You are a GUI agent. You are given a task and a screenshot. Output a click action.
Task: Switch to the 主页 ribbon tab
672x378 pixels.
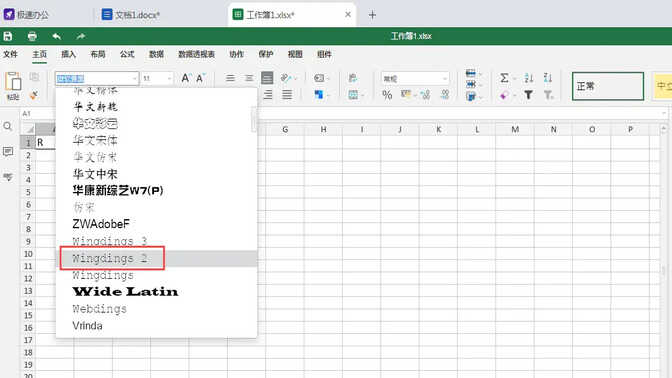pos(39,54)
